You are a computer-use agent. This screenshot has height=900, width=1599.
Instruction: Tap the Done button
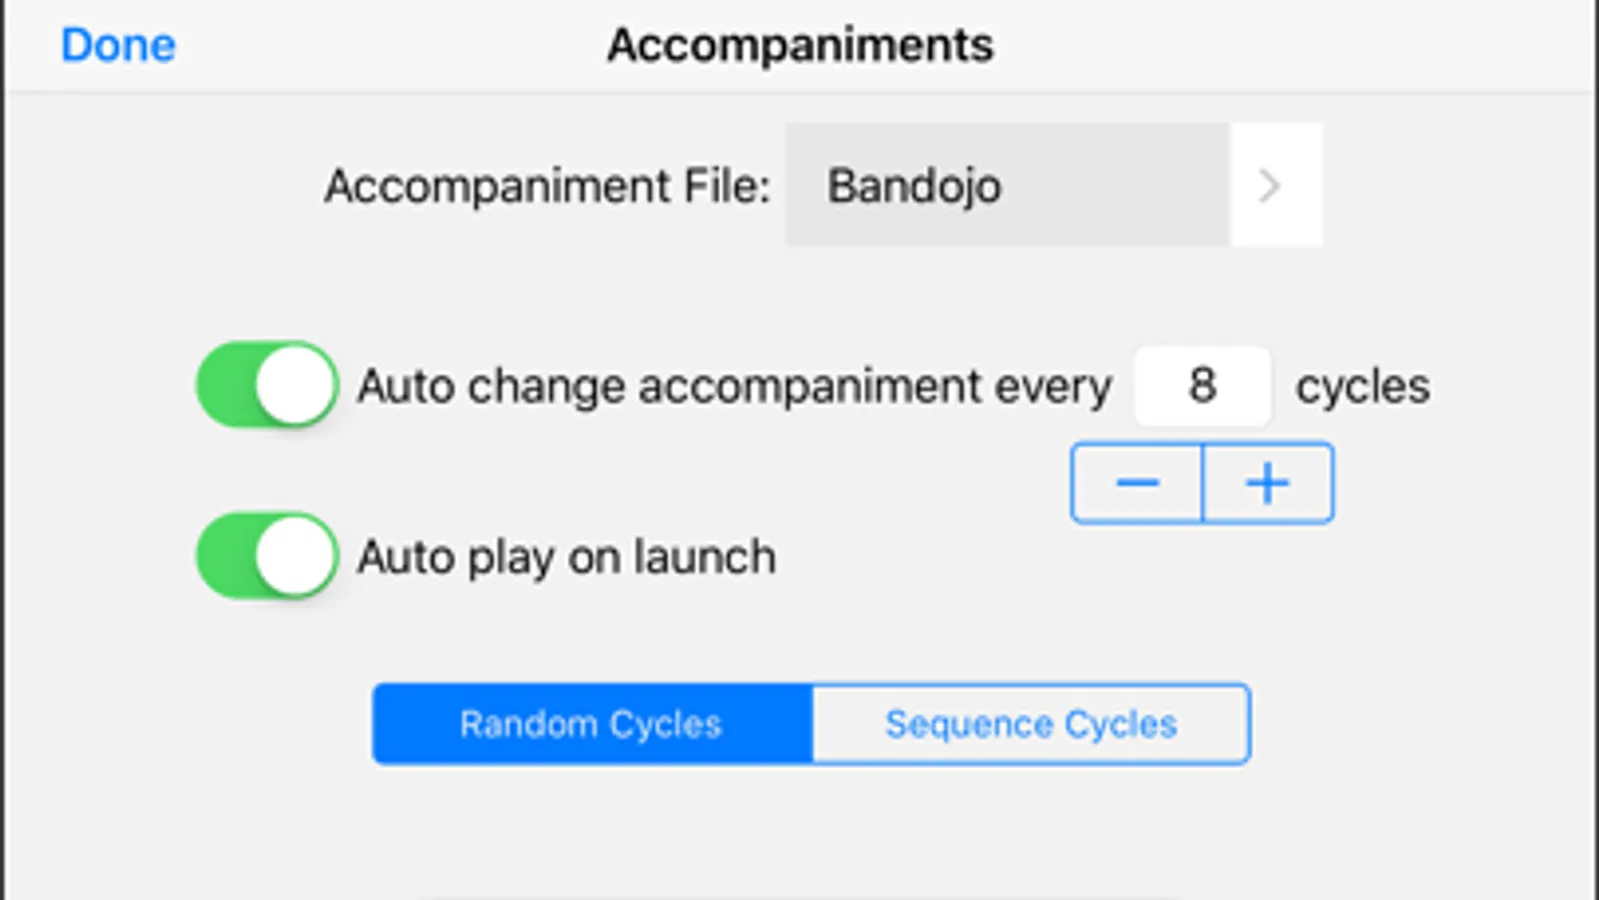click(118, 46)
